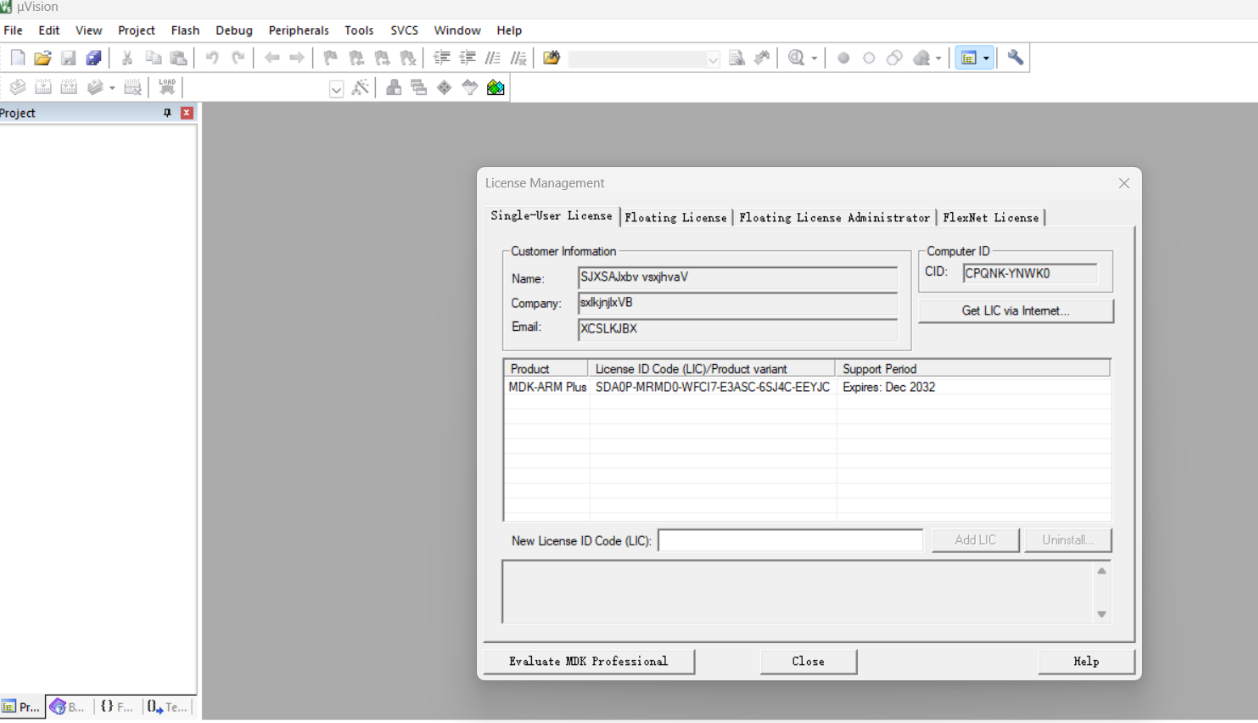Click the New License ID Code input field
The height and width of the screenshot is (723, 1258).
click(x=790, y=540)
